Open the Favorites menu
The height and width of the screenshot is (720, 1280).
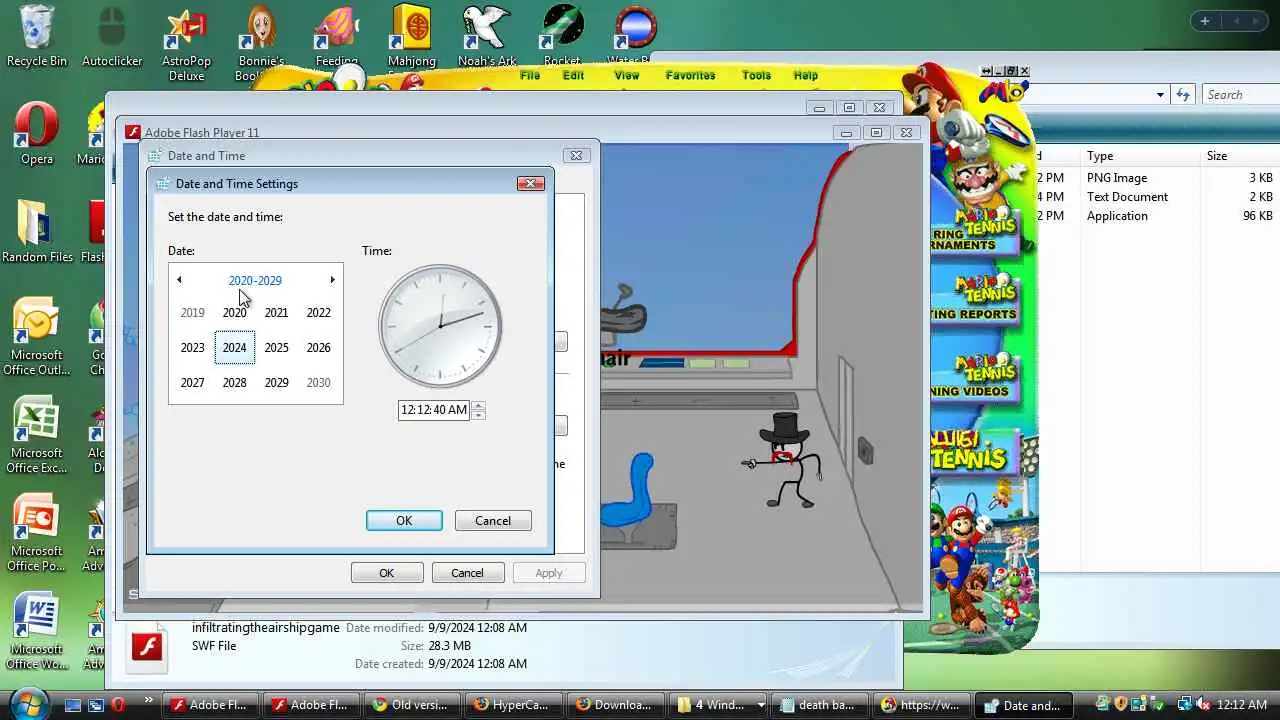click(x=690, y=75)
